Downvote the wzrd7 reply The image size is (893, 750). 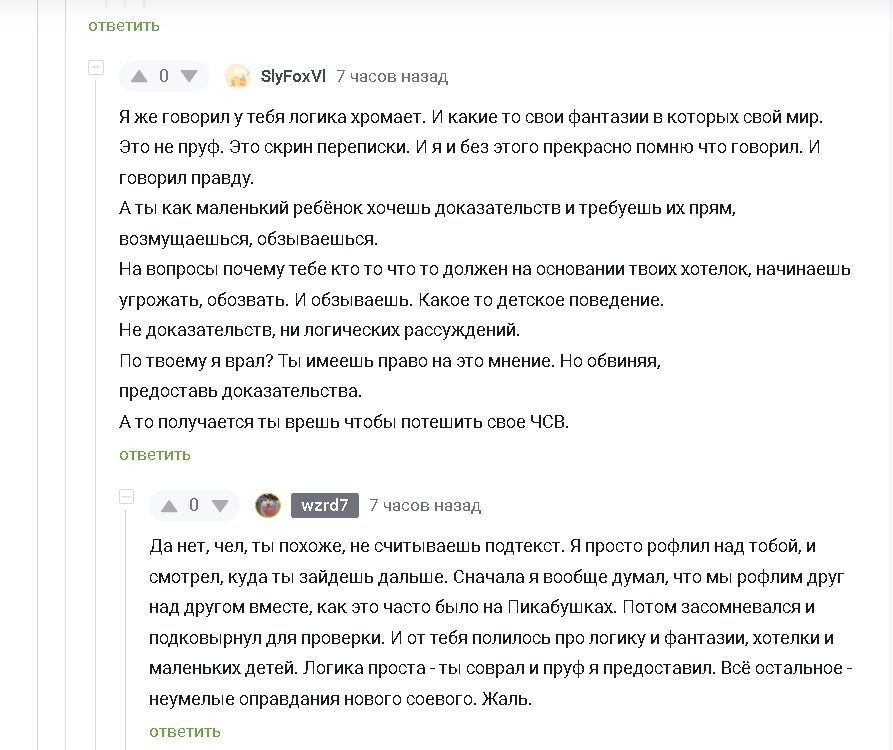pos(219,506)
